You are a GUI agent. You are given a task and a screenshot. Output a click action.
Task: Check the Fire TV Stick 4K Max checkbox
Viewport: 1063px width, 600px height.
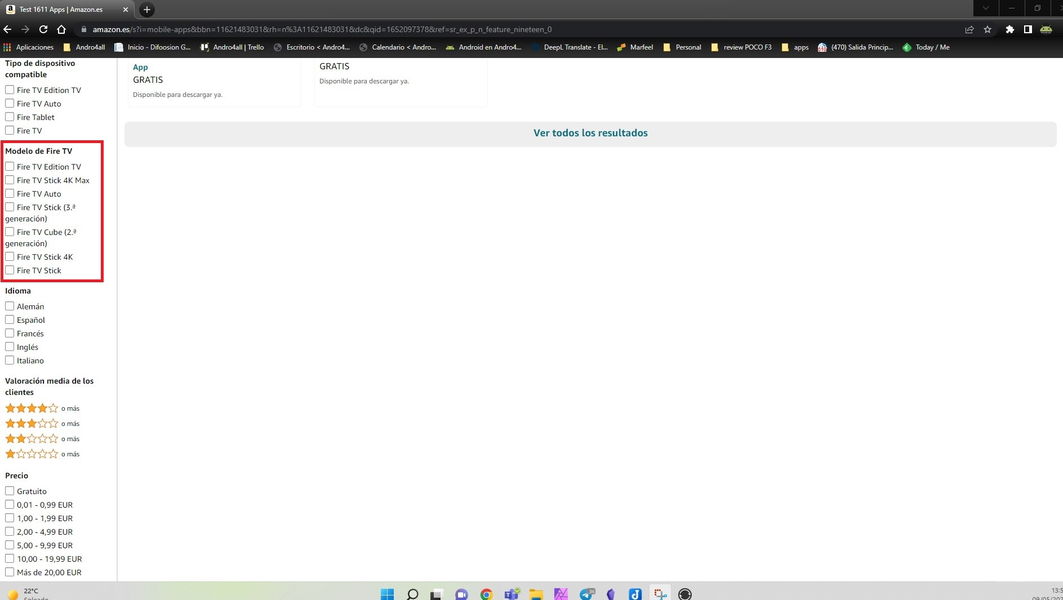tap(10, 181)
